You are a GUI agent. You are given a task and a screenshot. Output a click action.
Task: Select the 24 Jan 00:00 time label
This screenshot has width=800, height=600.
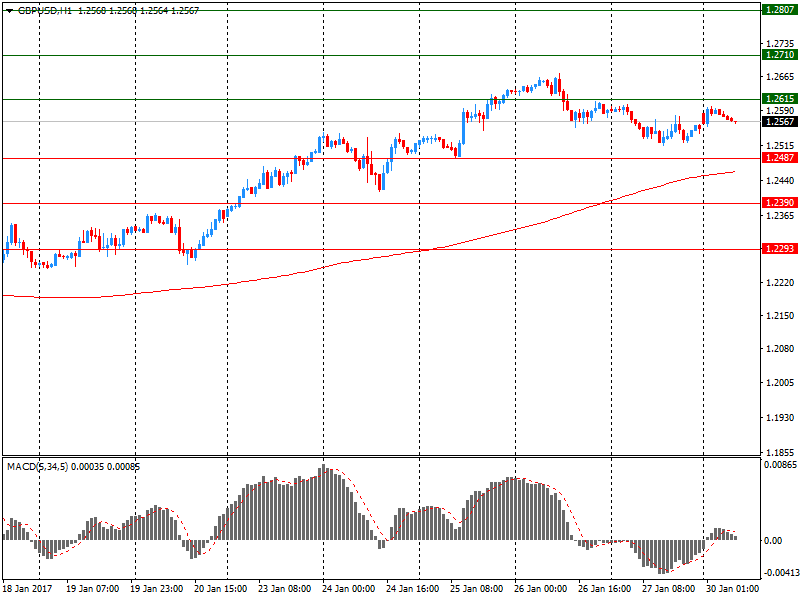coord(348,588)
